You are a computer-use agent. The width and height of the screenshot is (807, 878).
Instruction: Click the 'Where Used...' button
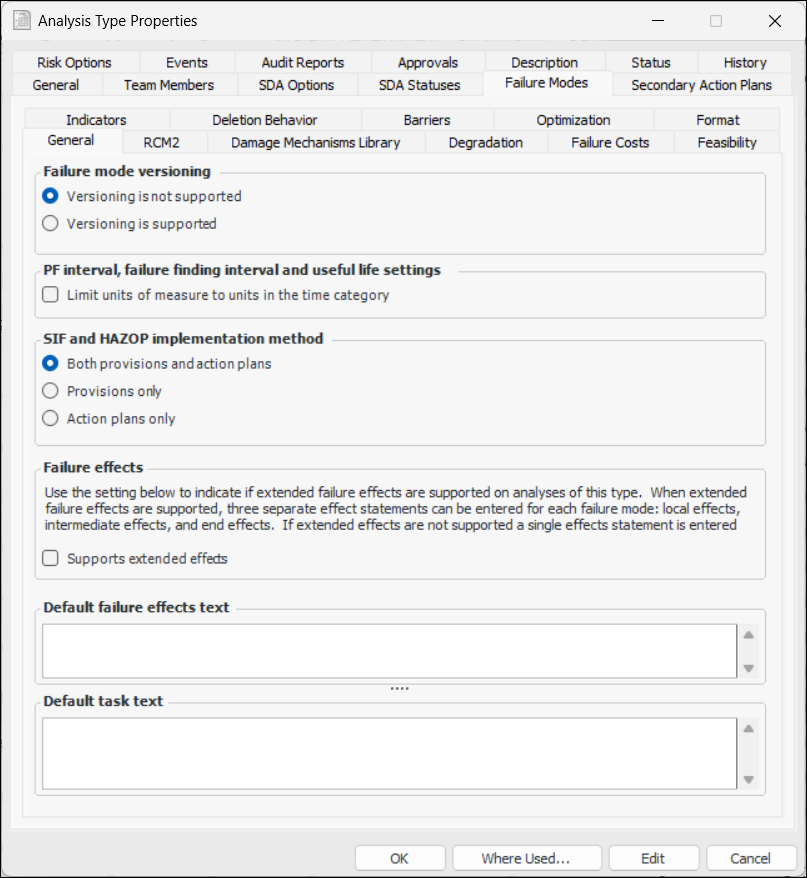[526, 858]
